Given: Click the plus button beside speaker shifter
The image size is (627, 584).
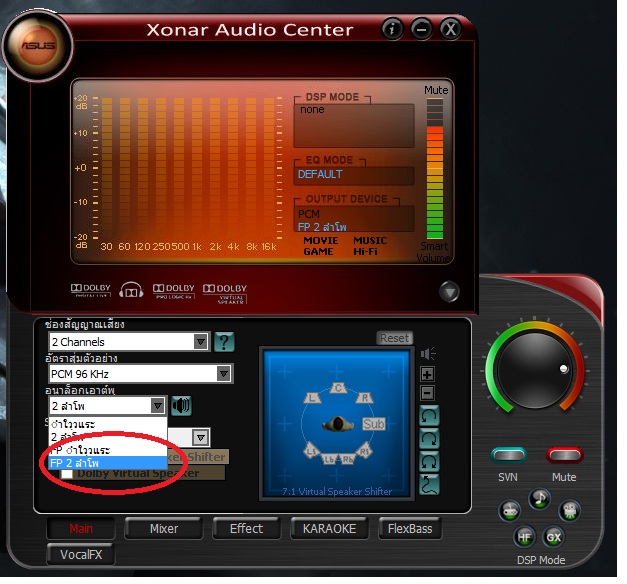Looking at the screenshot, I should point(427,374).
